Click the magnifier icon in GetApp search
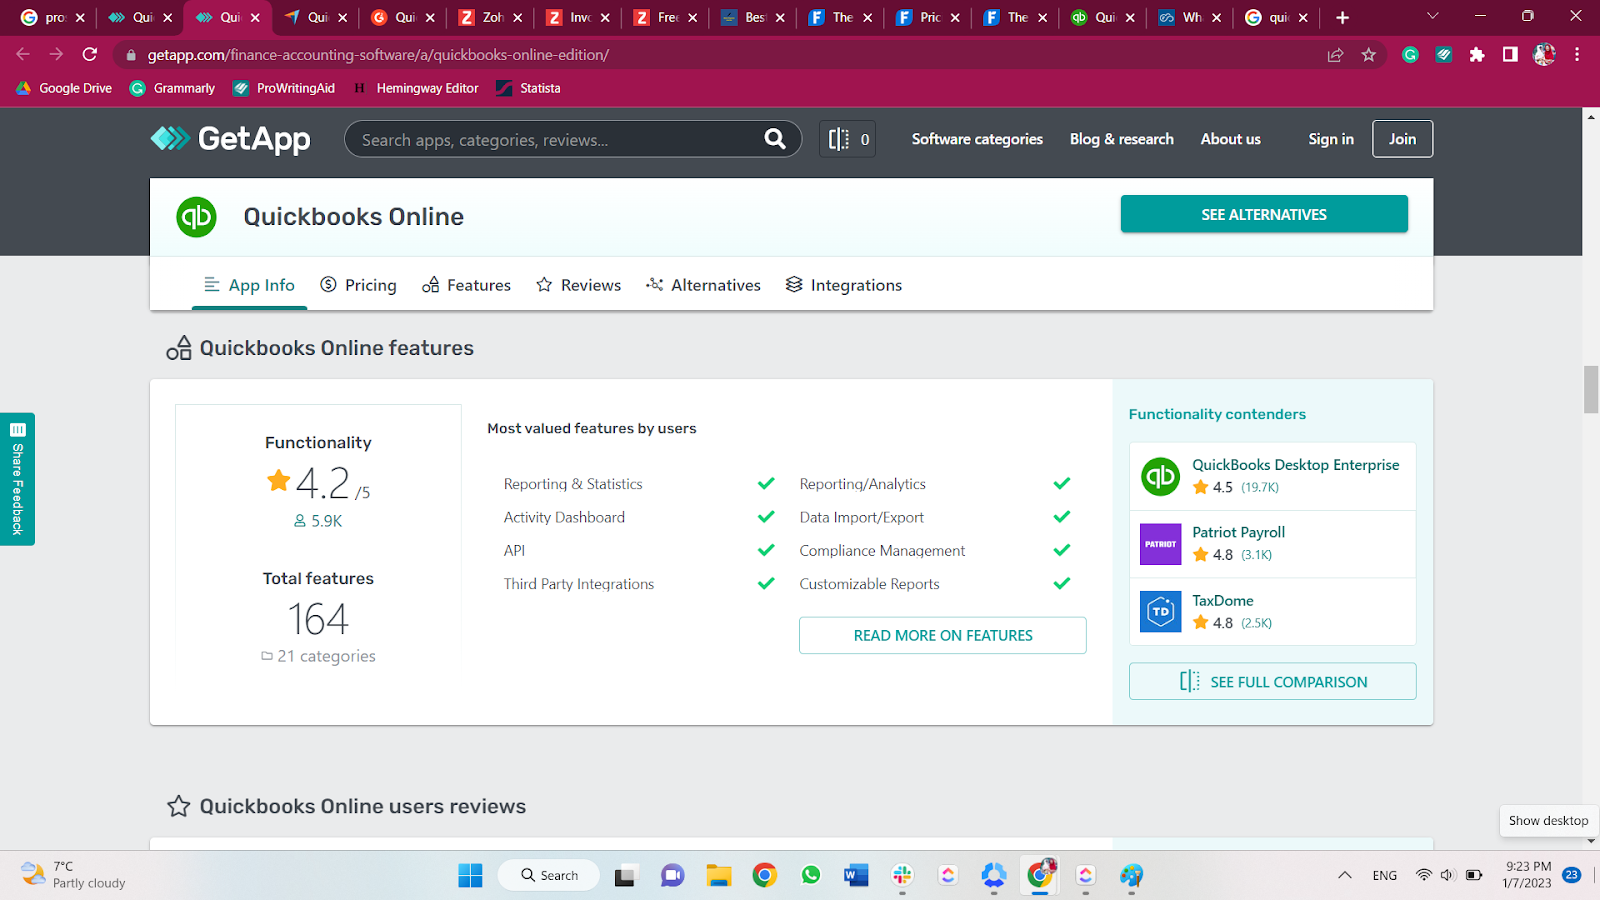 (x=775, y=139)
